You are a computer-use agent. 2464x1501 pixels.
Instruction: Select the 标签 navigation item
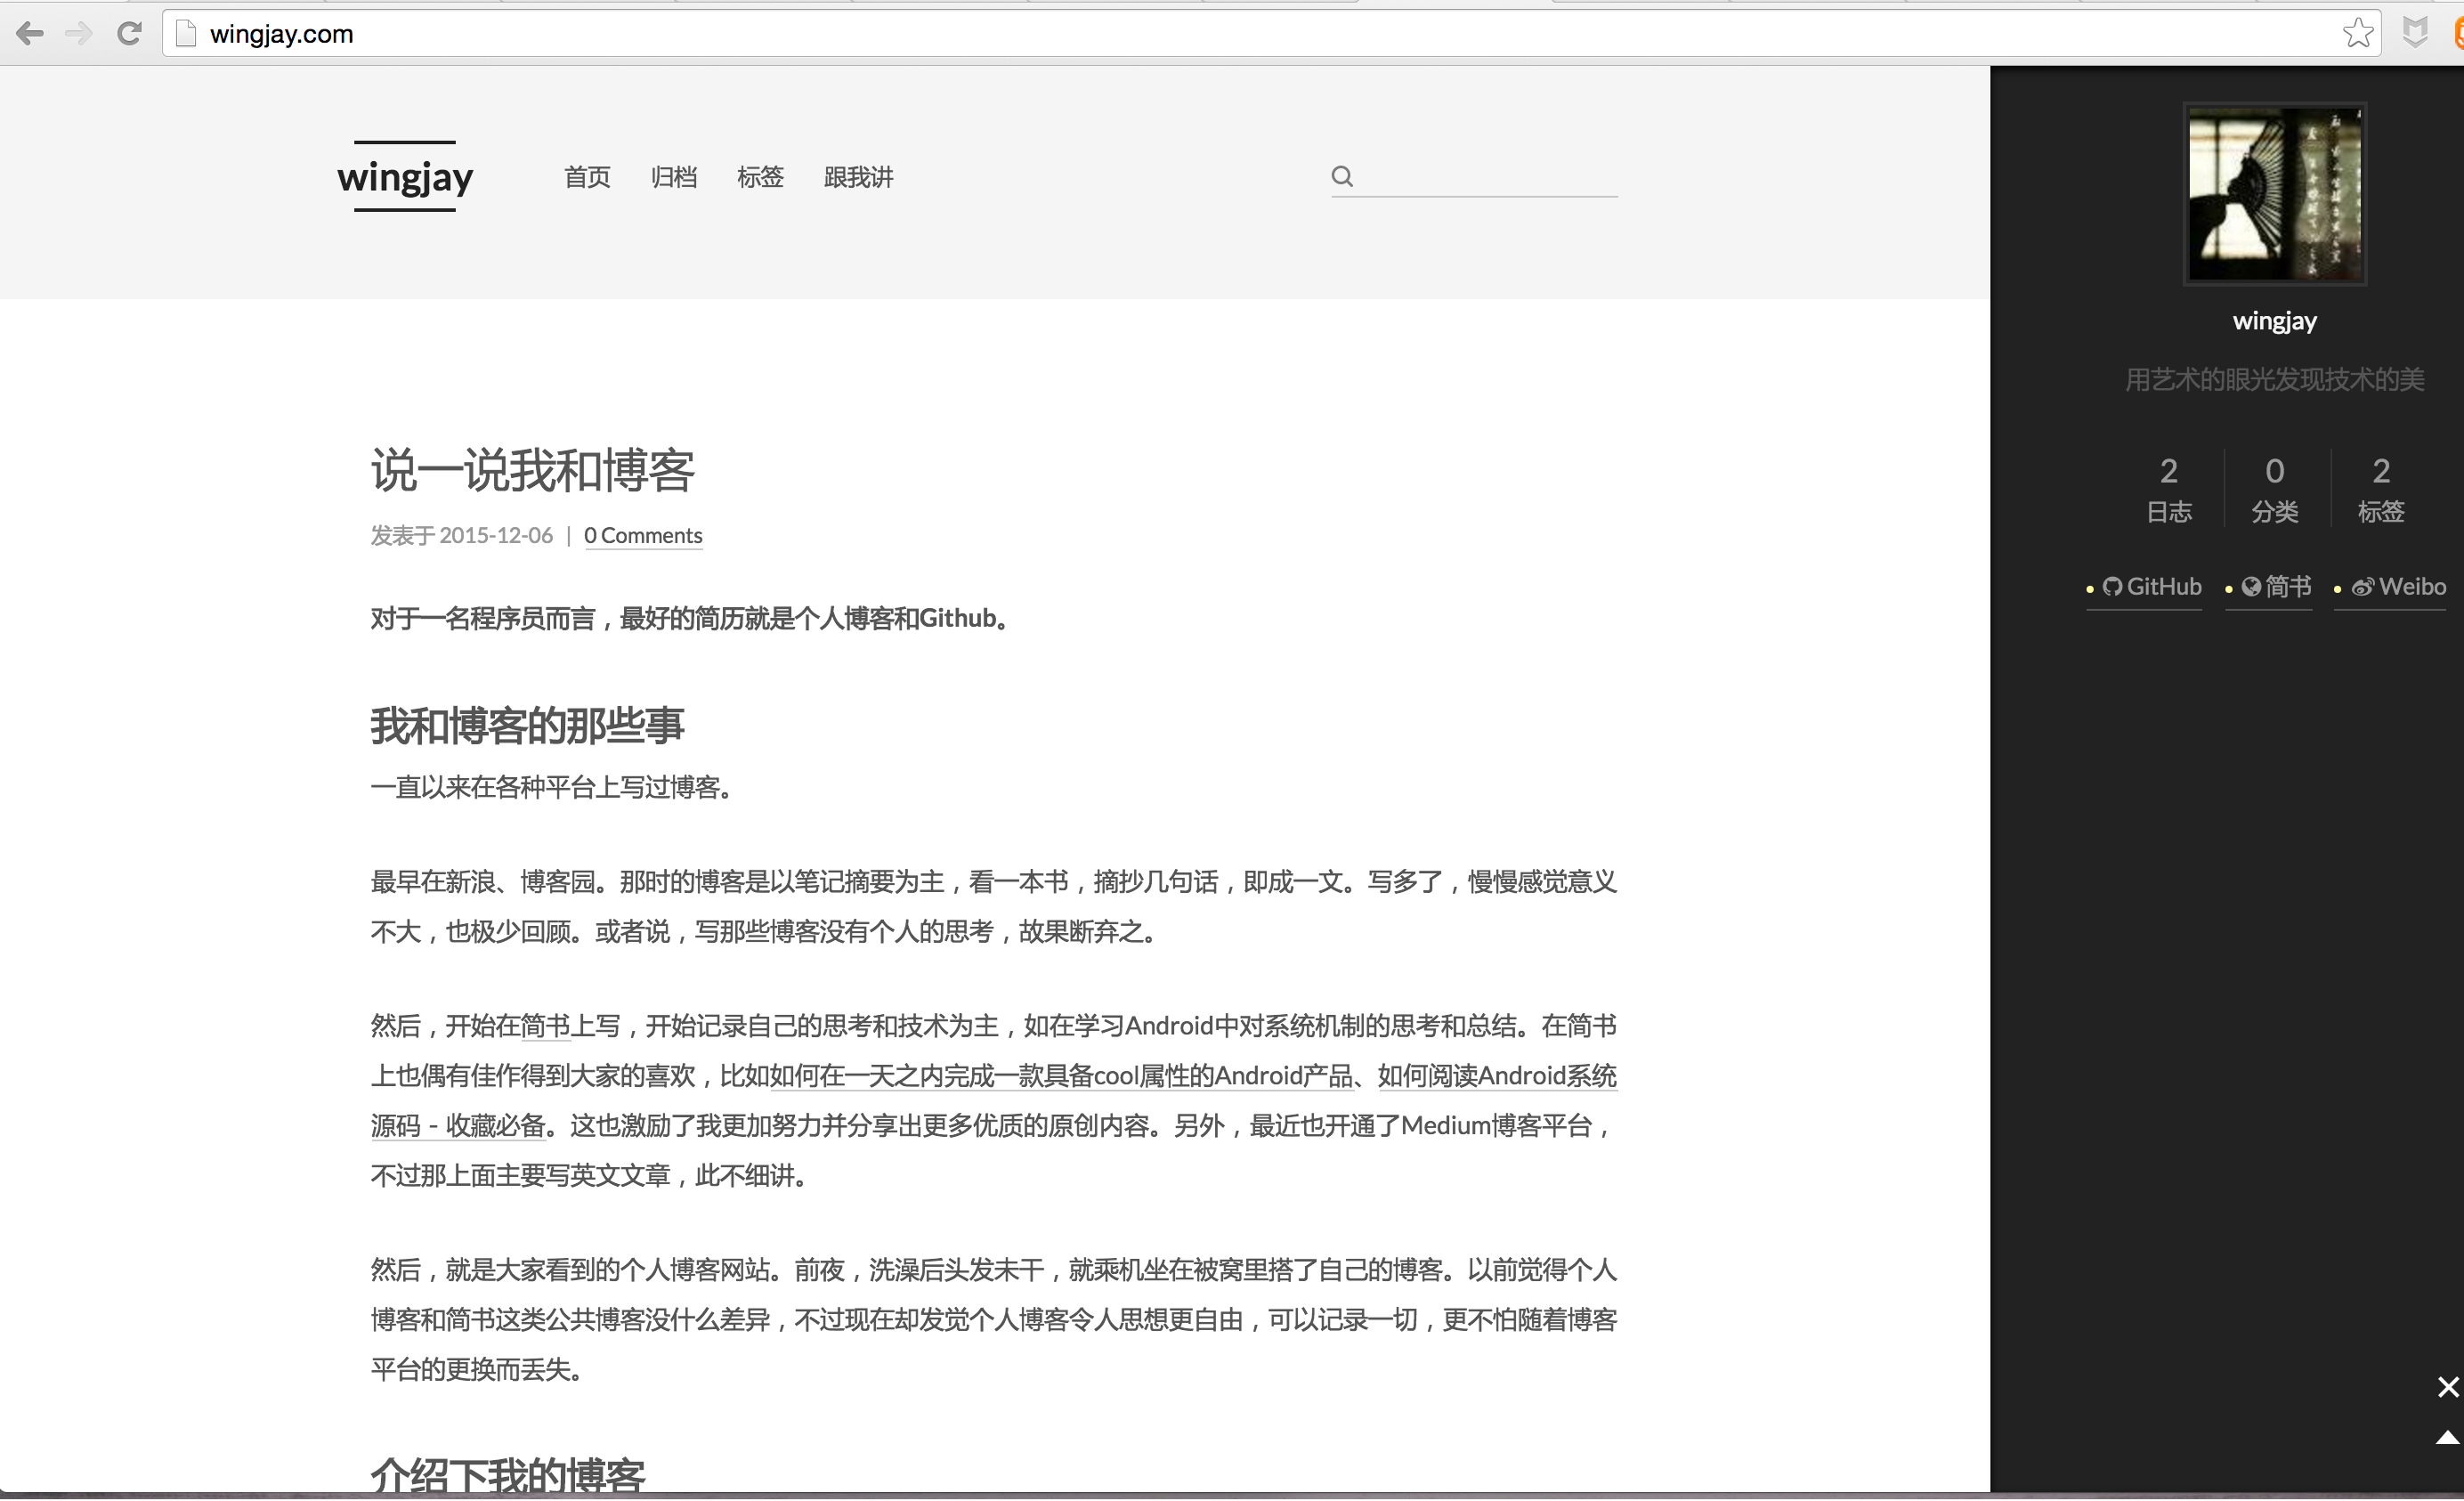tap(760, 177)
